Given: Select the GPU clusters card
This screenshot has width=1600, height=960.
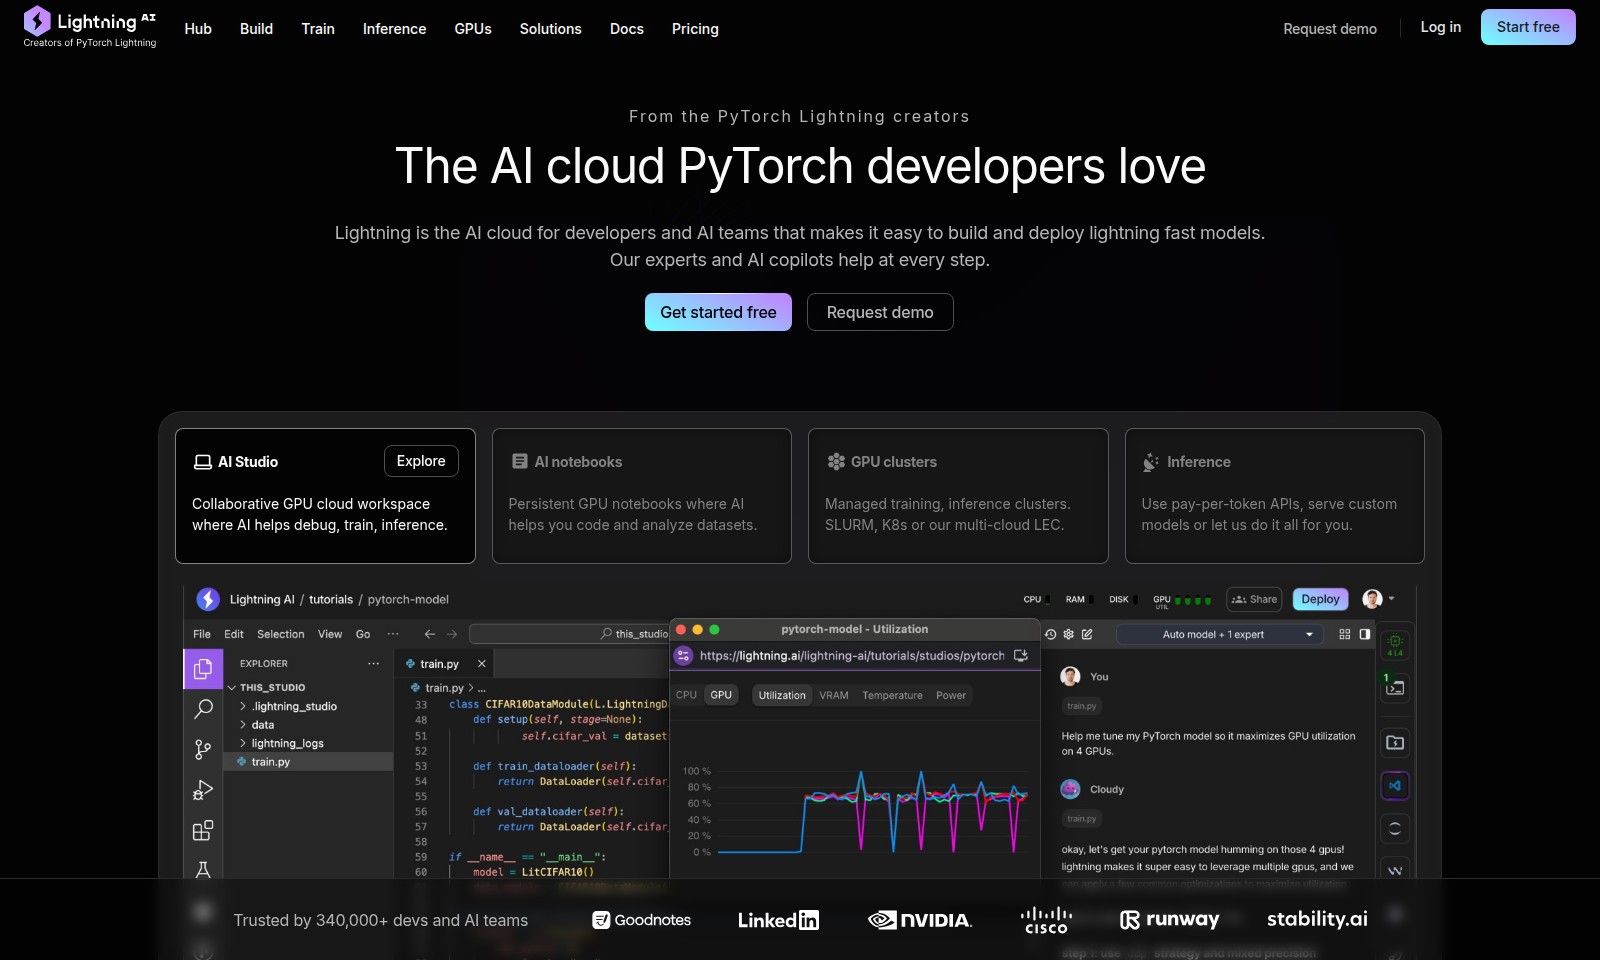Looking at the screenshot, I should [x=958, y=496].
